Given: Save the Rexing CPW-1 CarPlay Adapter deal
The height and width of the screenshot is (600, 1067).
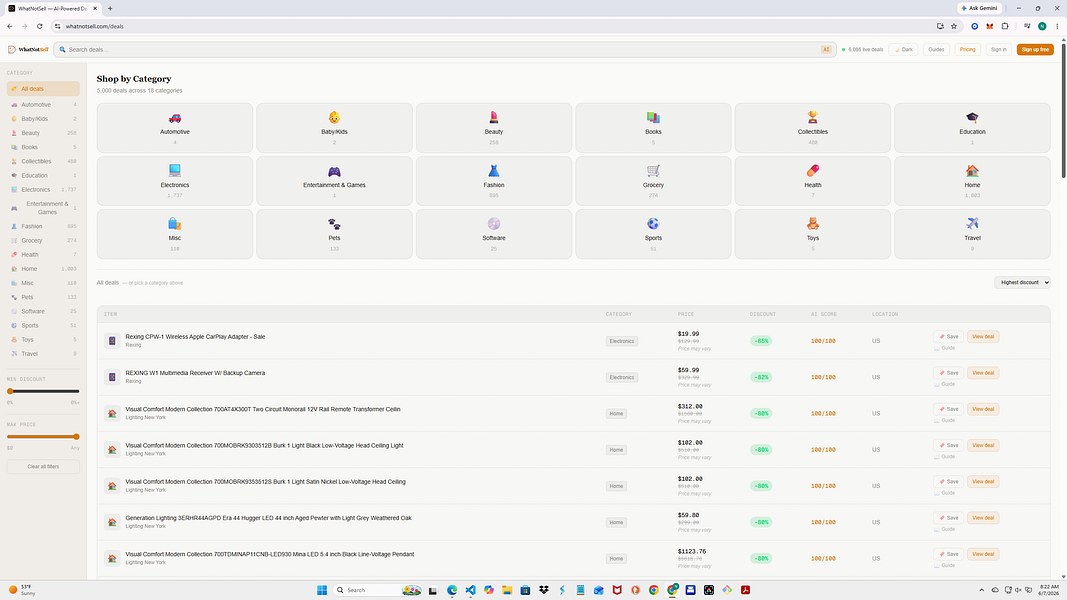Looking at the screenshot, I should [x=948, y=337].
